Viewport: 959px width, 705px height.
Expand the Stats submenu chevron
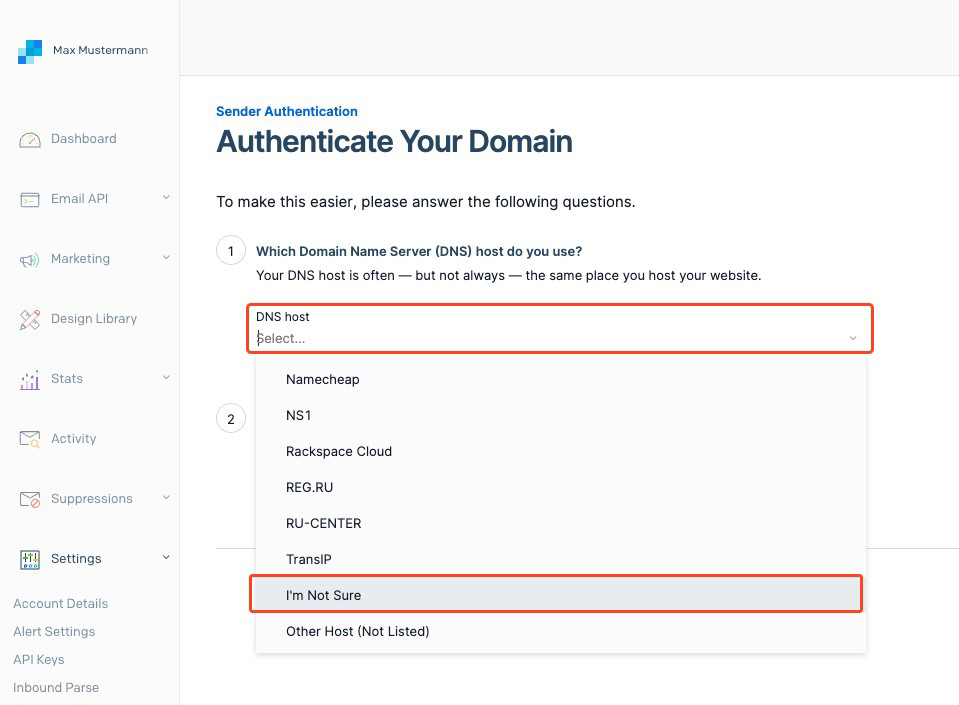pos(166,377)
